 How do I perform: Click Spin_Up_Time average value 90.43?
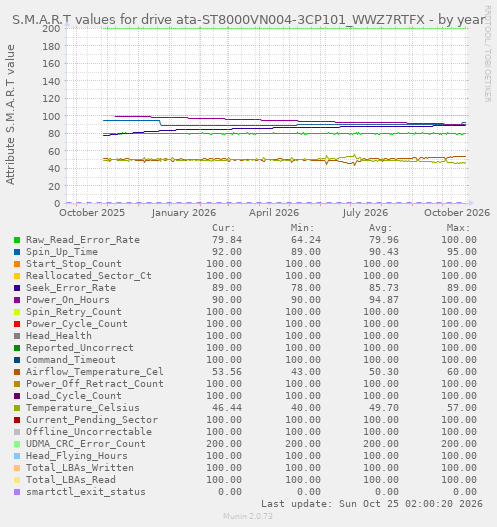tap(384, 252)
